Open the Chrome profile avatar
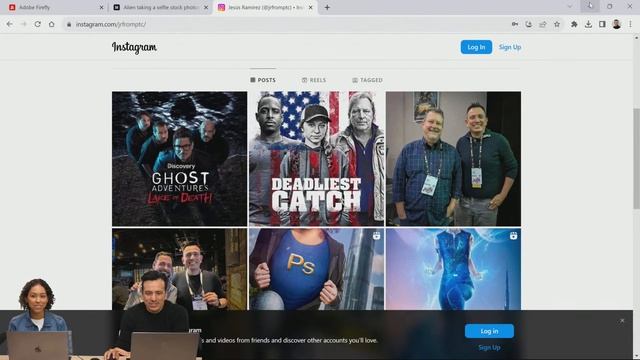This screenshot has height=360, width=640. [x=616, y=24]
